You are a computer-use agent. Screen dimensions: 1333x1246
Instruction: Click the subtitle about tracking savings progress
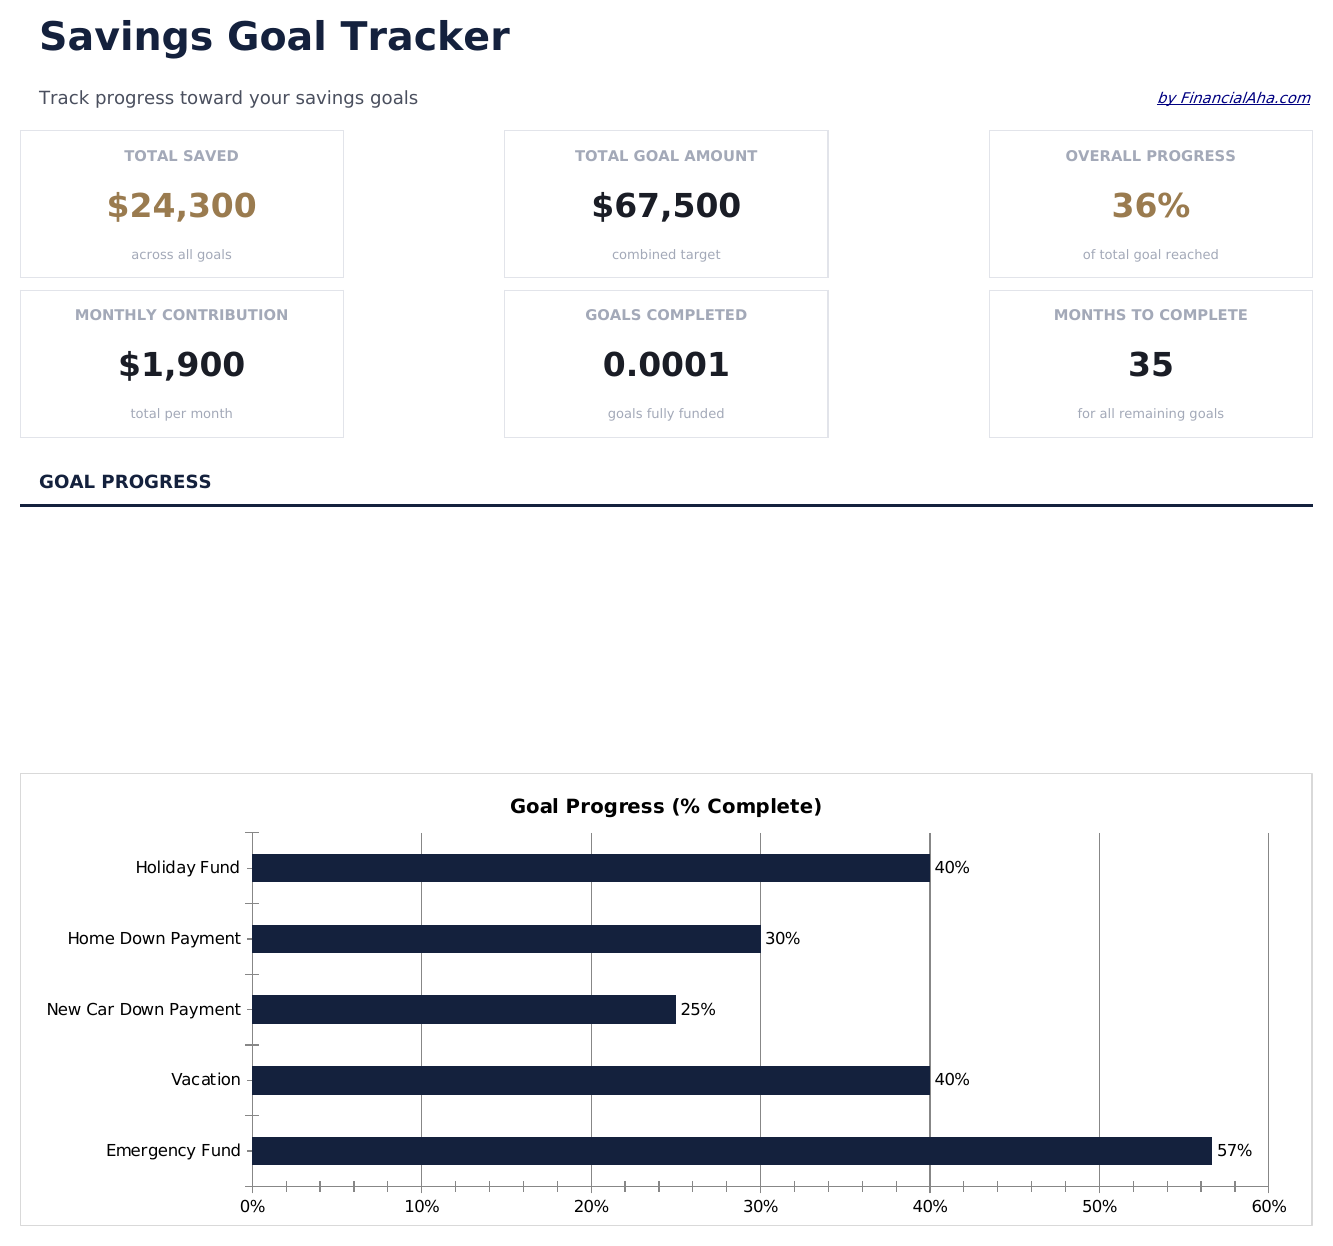228,98
